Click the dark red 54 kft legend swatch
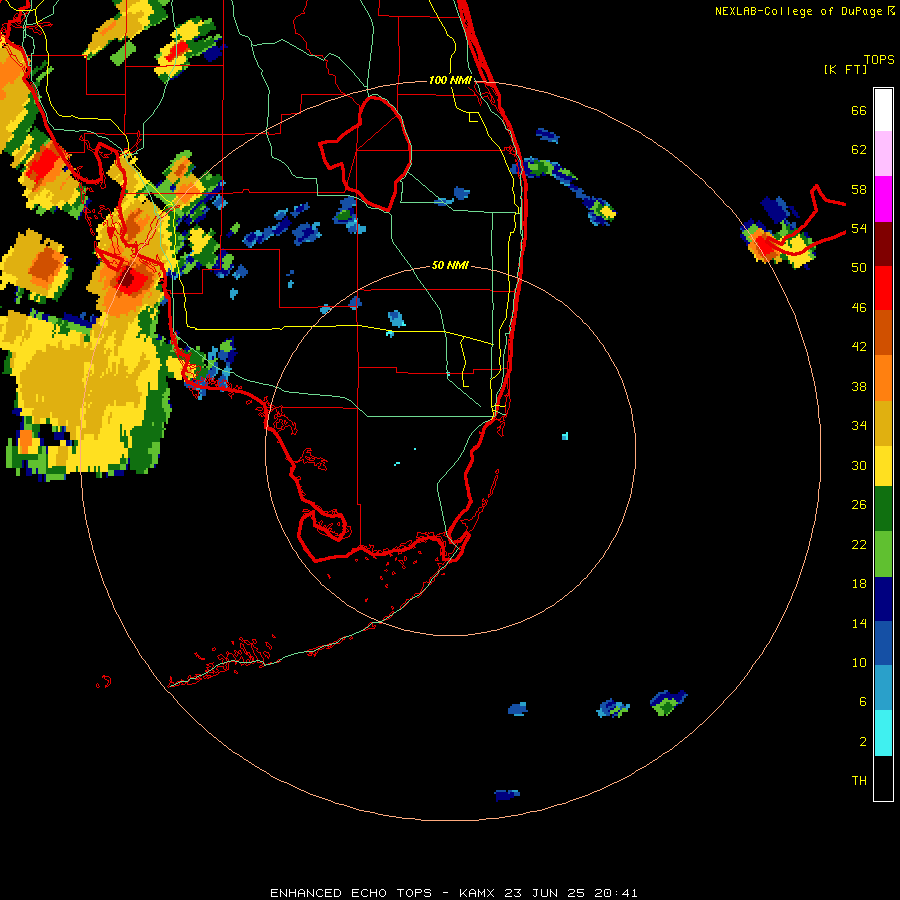 (883, 244)
